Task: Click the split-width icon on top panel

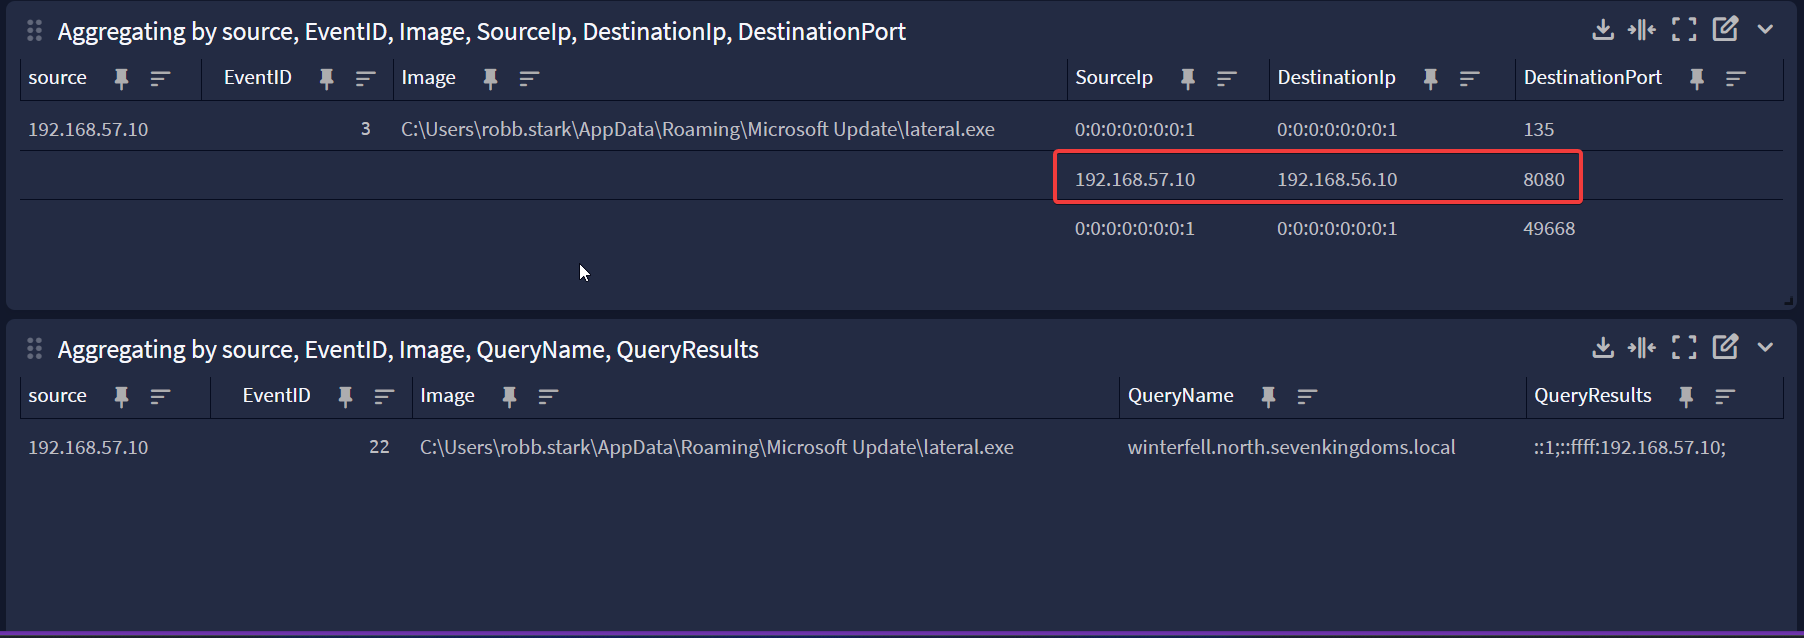Action: point(1641,30)
